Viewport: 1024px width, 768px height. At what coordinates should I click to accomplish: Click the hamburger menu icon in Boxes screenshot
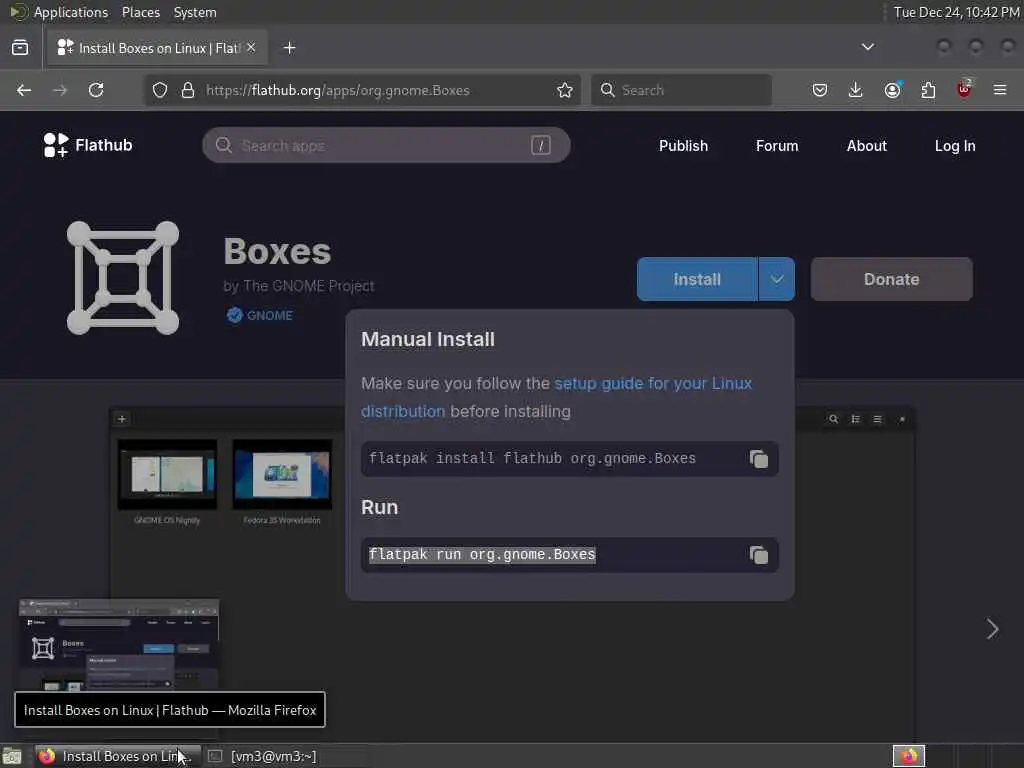(x=878, y=419)
